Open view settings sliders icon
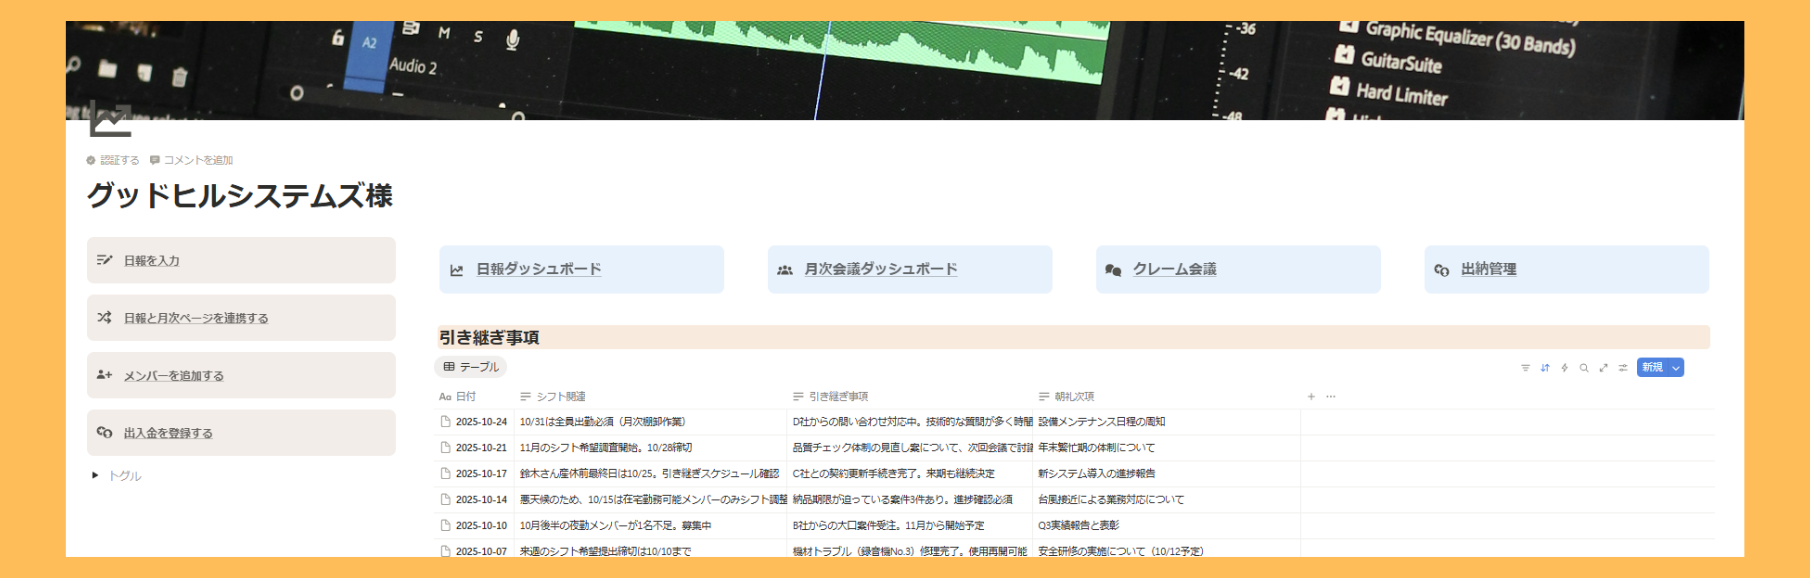This screenshot has width=1810, height=578. [1623, 368]
